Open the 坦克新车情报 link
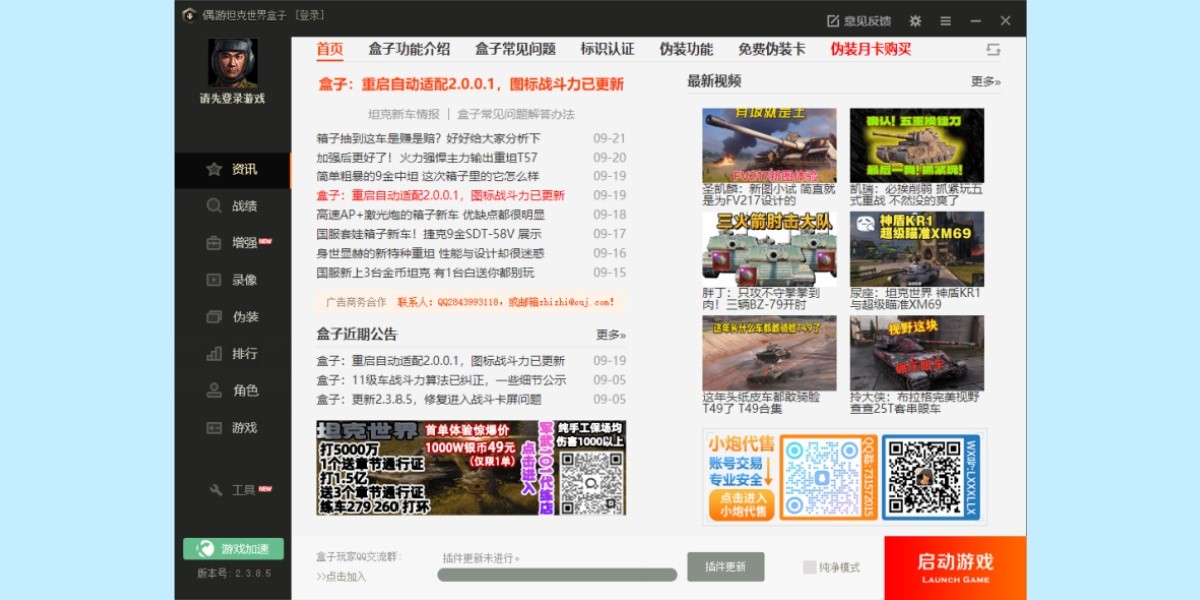This screenshot has width=1200, height=600. [x=404, y=114]
